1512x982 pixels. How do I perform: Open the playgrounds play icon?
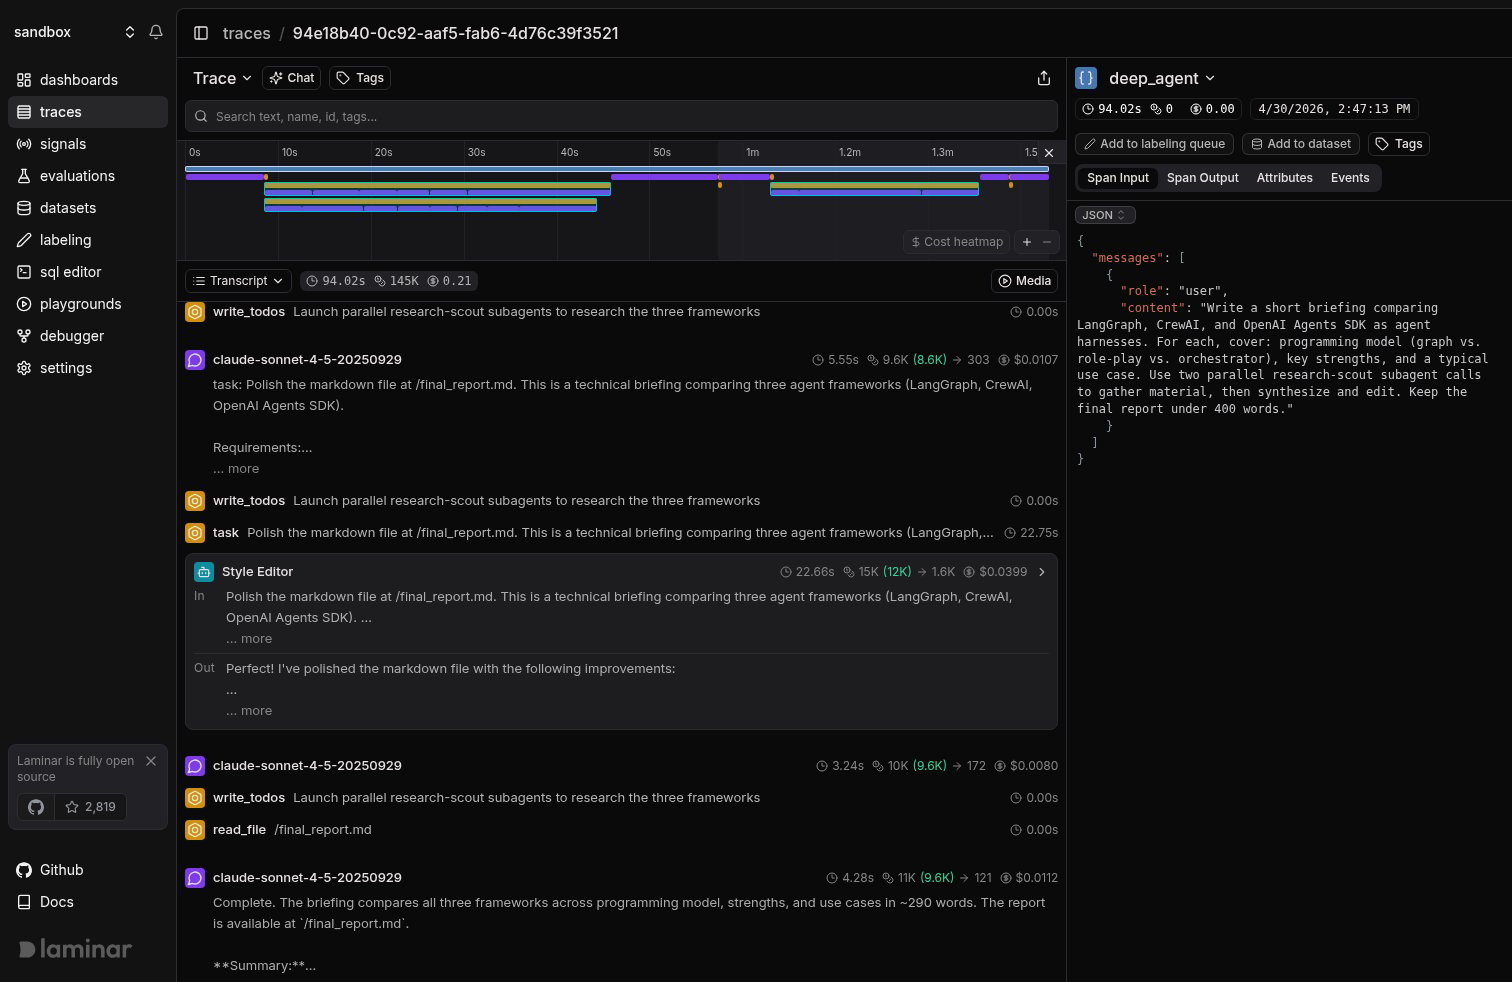click(x=24, y=304)
